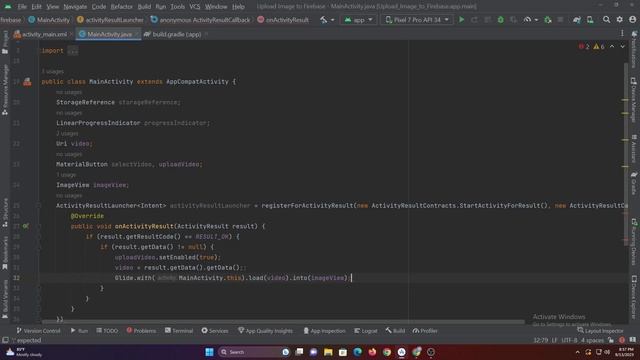
Task: Open App Inspection tool window
Action: pos(324,331)
